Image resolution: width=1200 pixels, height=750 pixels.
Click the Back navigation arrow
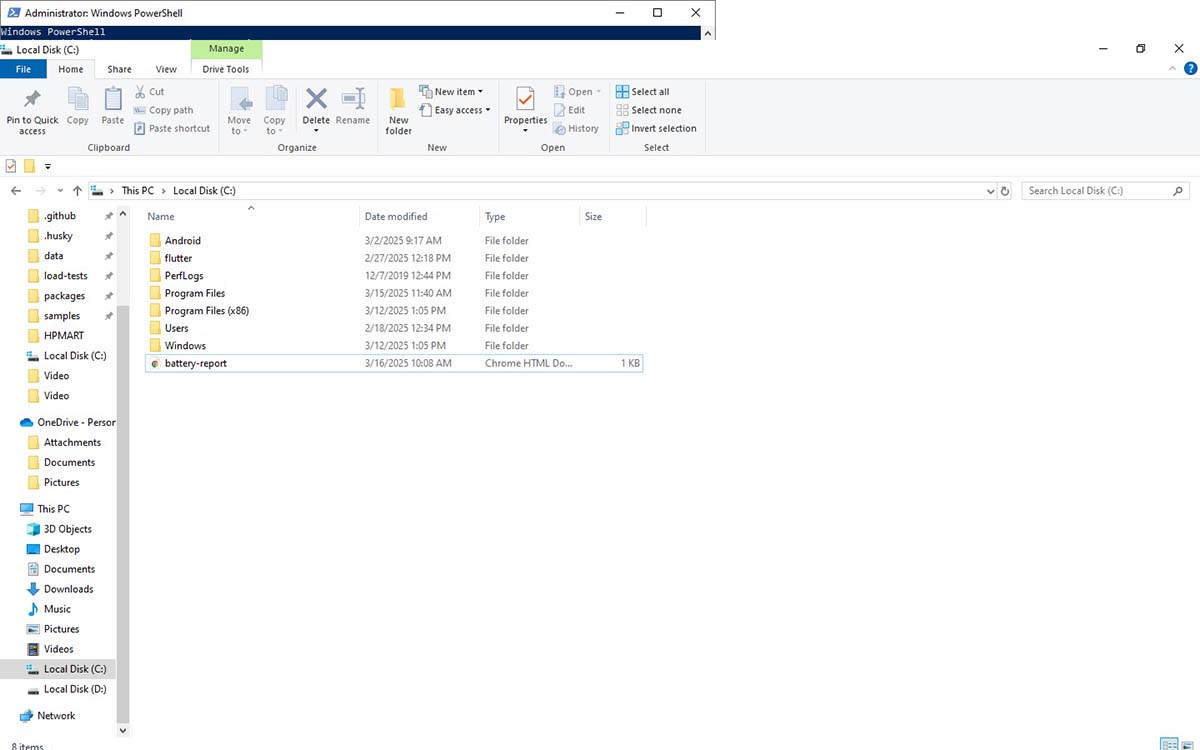tap(16, 190)
